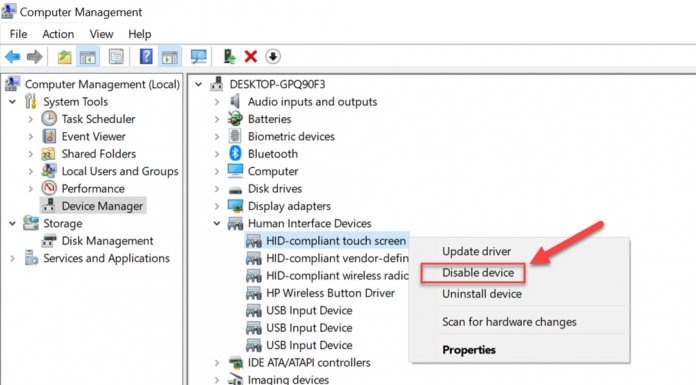Click the Batteries category icon
This screenshot has width=696, height=385.
[x=235, y=119]
